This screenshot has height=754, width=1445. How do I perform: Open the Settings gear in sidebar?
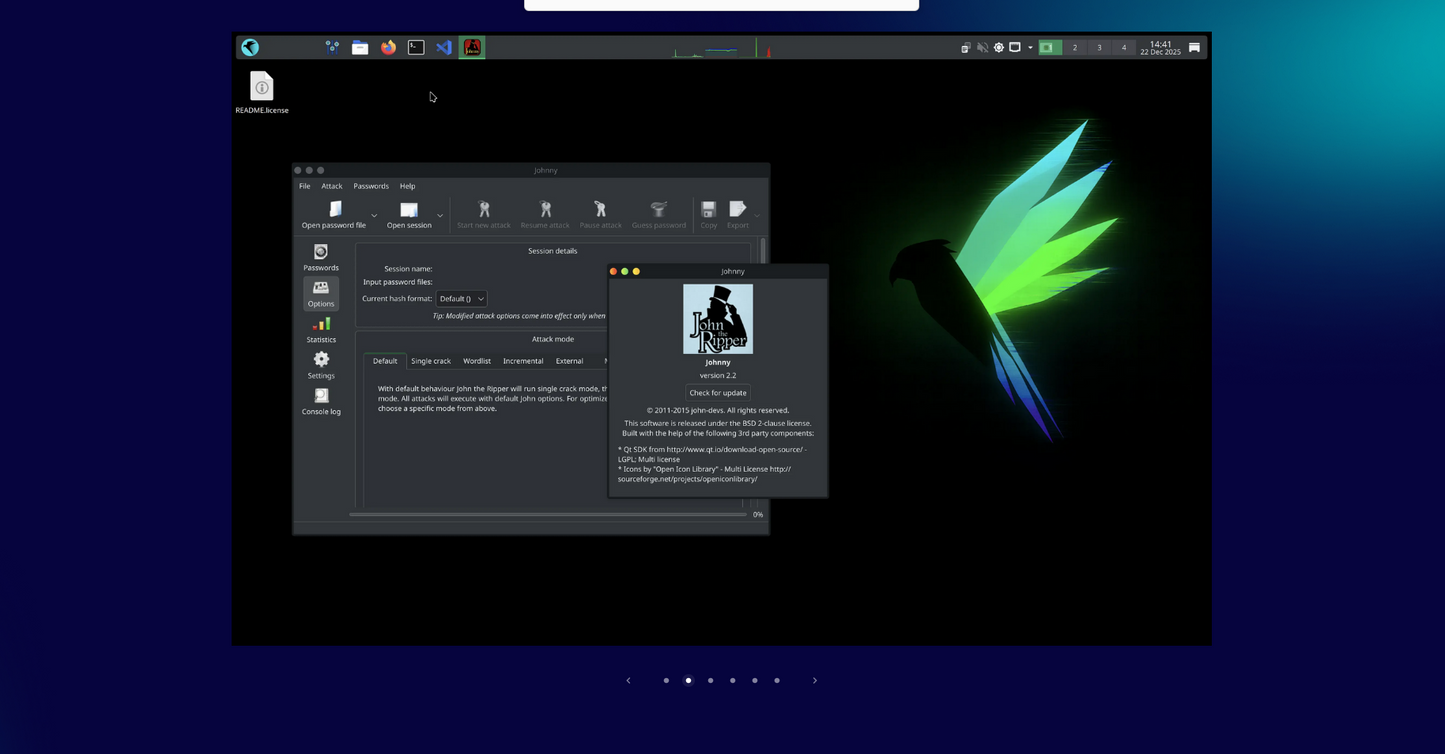tap(321, 366)
